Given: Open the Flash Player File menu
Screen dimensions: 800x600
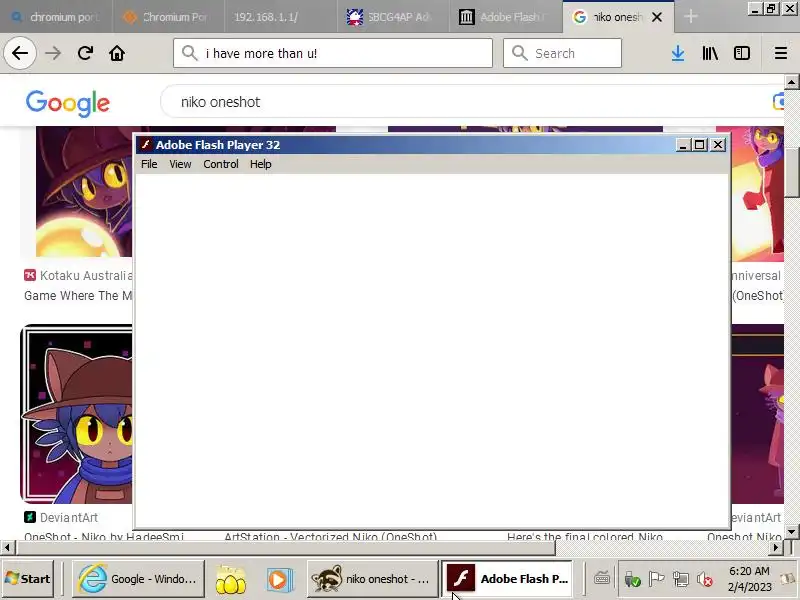Looking at the screenshot, I should click(149, 164).
